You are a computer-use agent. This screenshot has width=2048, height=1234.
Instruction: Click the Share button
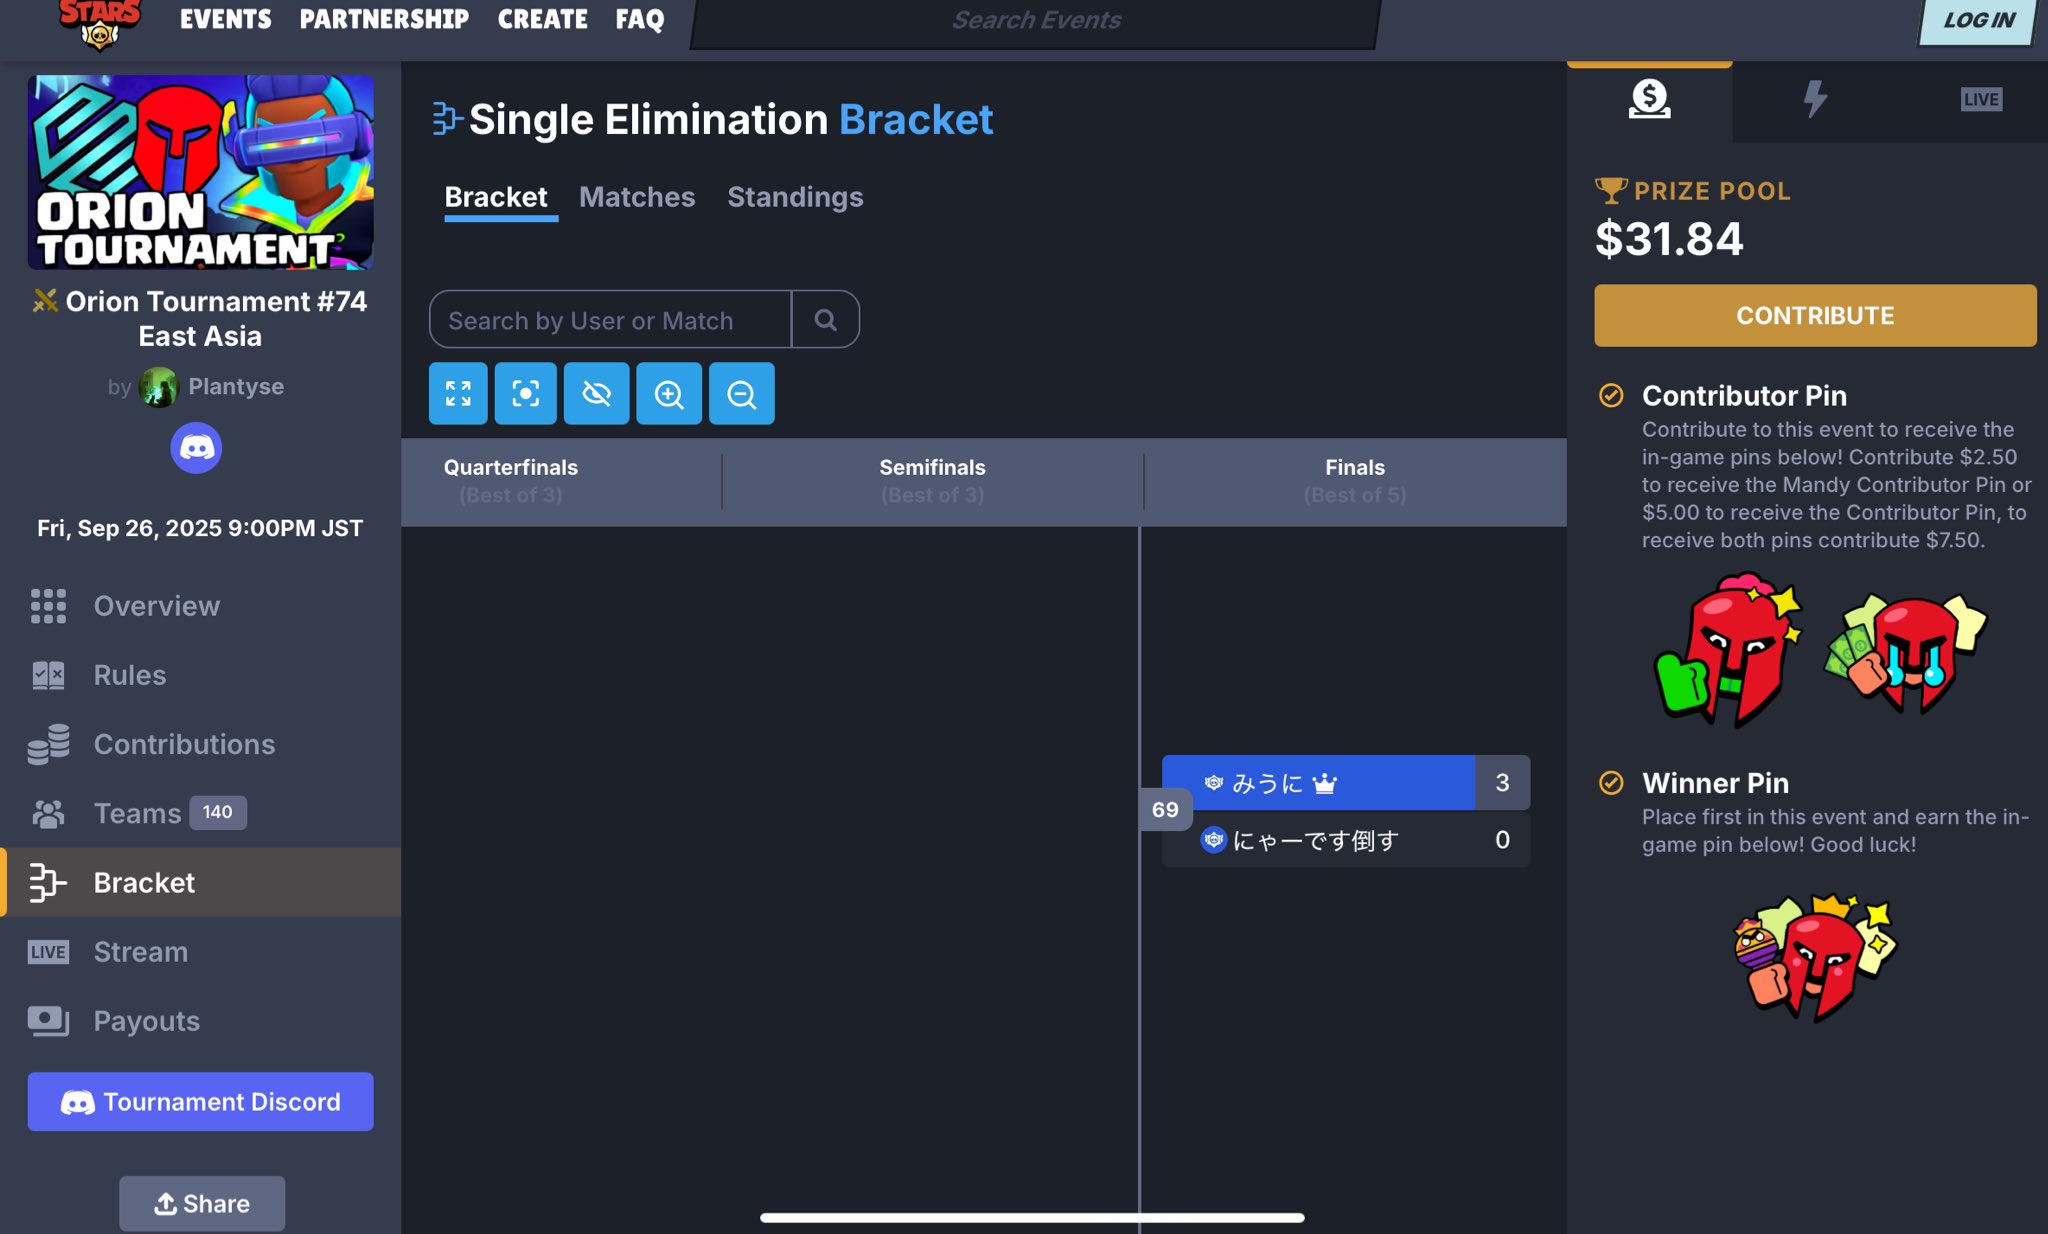coord(202,1203)
